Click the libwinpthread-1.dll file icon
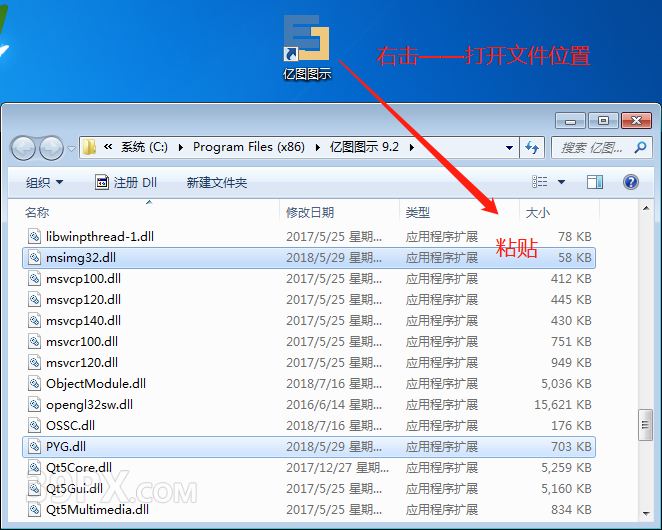 coord(35,236)
